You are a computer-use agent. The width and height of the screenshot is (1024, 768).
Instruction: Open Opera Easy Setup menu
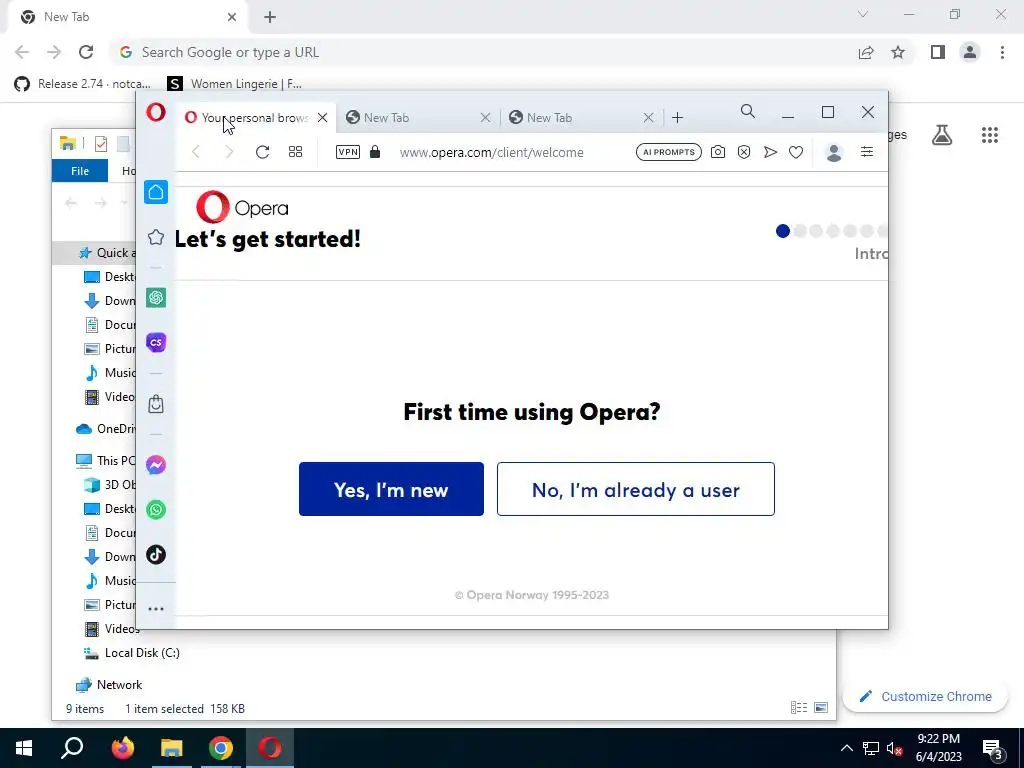[x=867, y=152]
